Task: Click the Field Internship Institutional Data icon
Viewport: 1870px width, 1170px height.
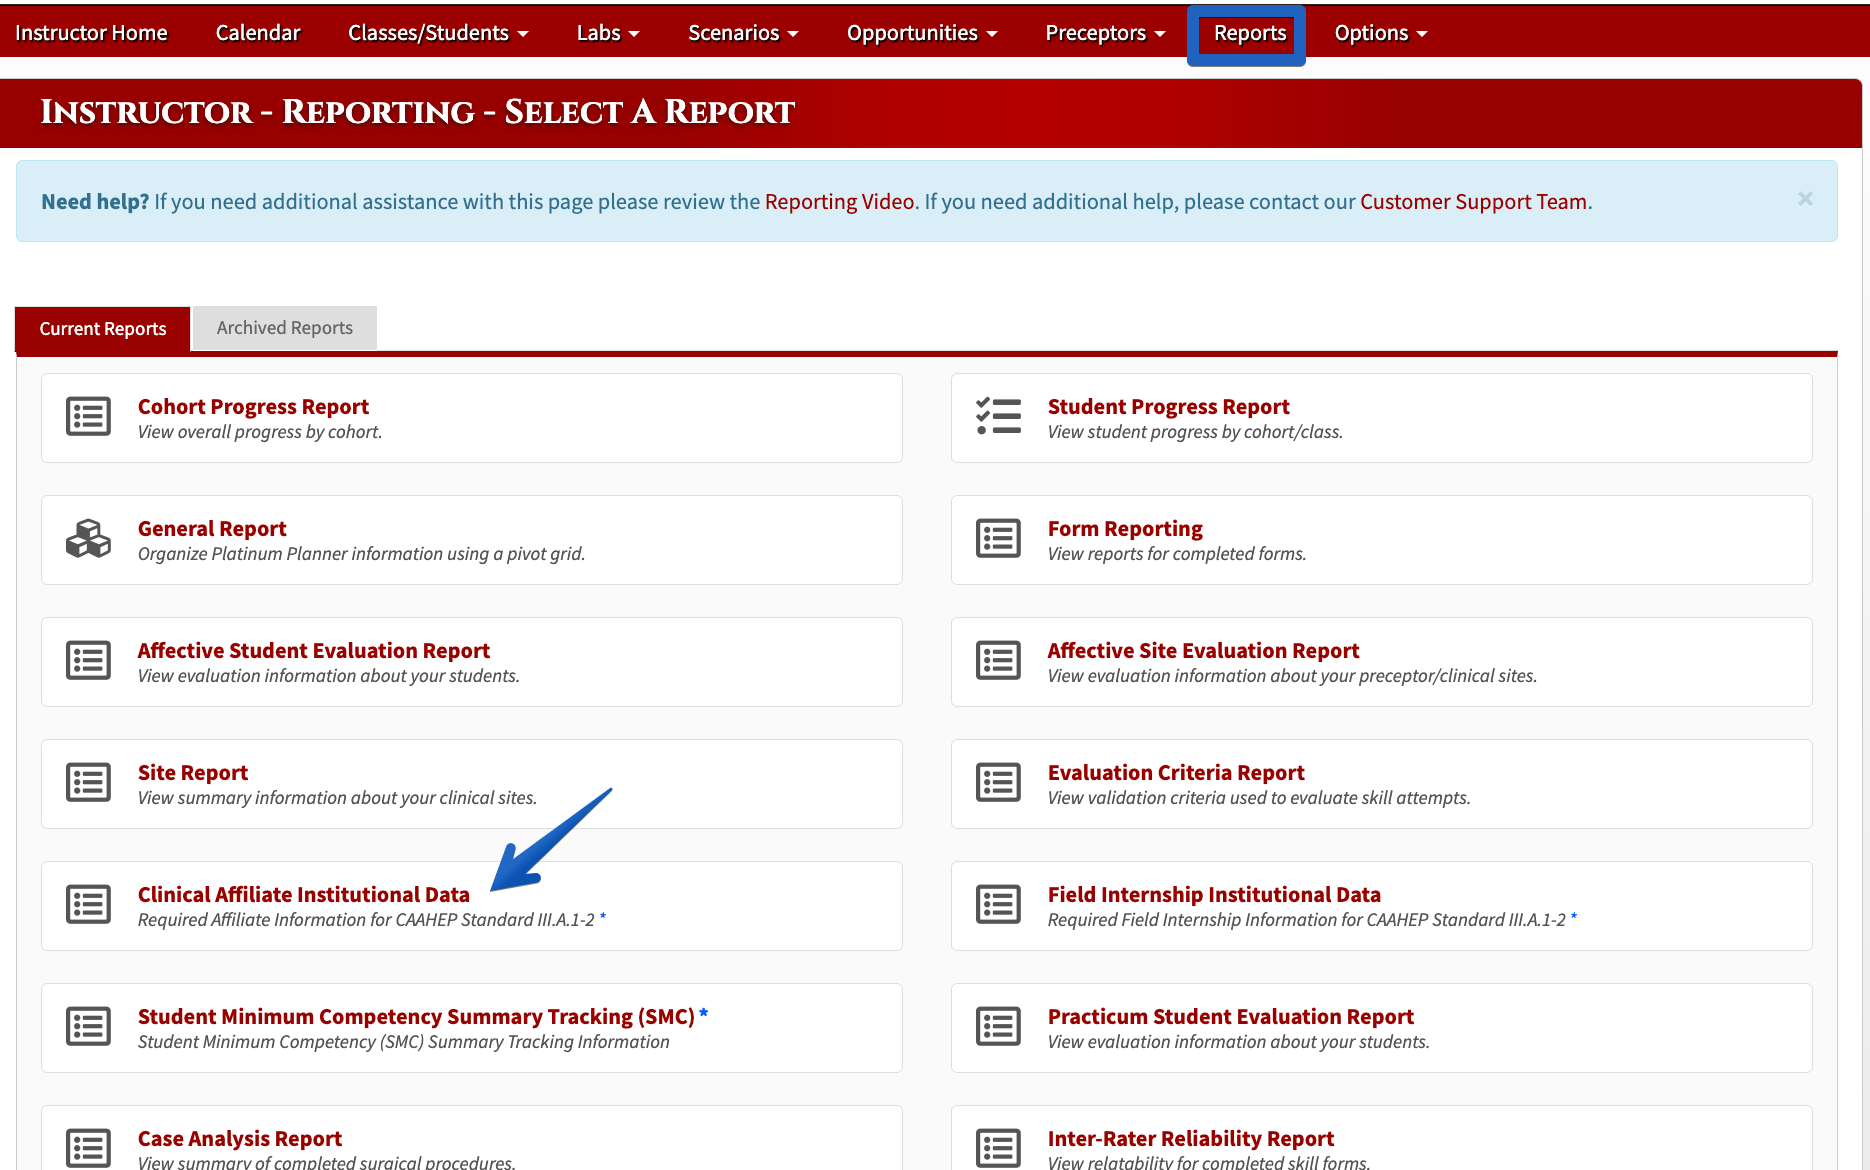Action: click(998, 904)
